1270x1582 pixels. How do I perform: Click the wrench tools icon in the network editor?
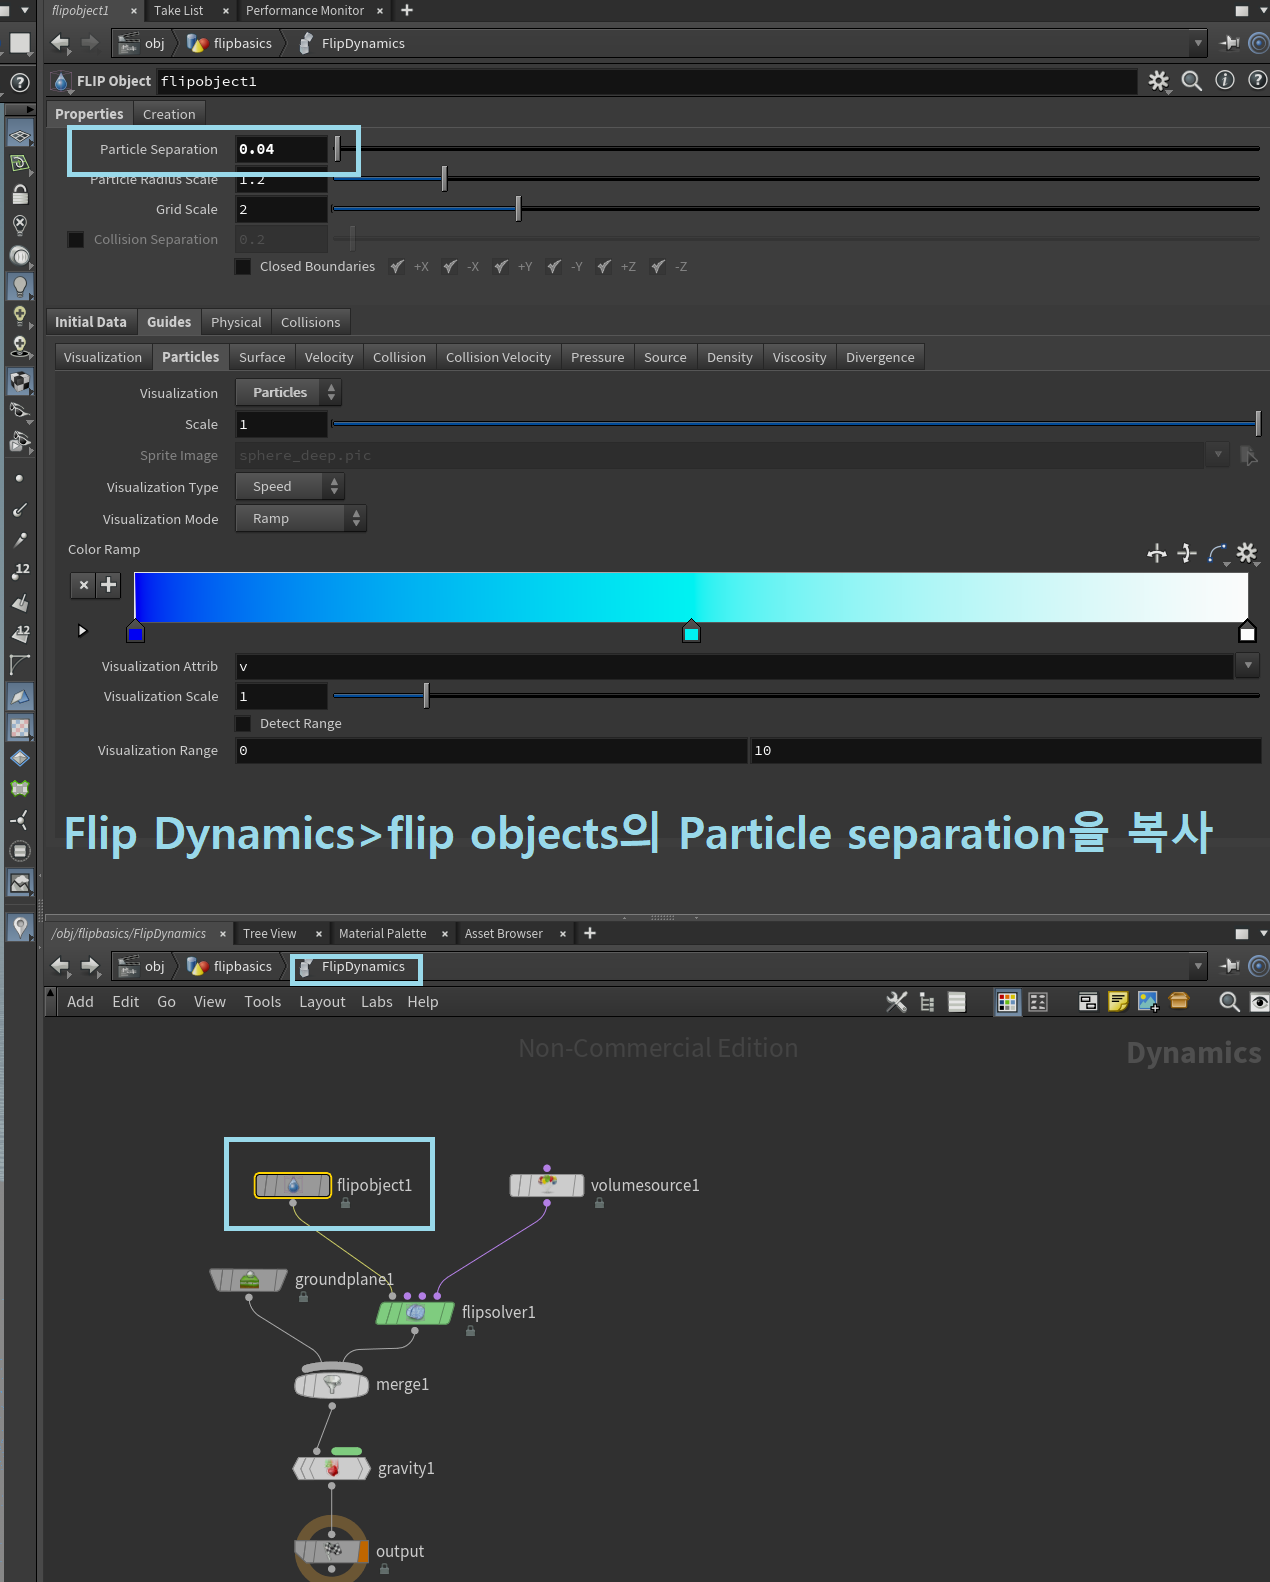coord(897,1001)
